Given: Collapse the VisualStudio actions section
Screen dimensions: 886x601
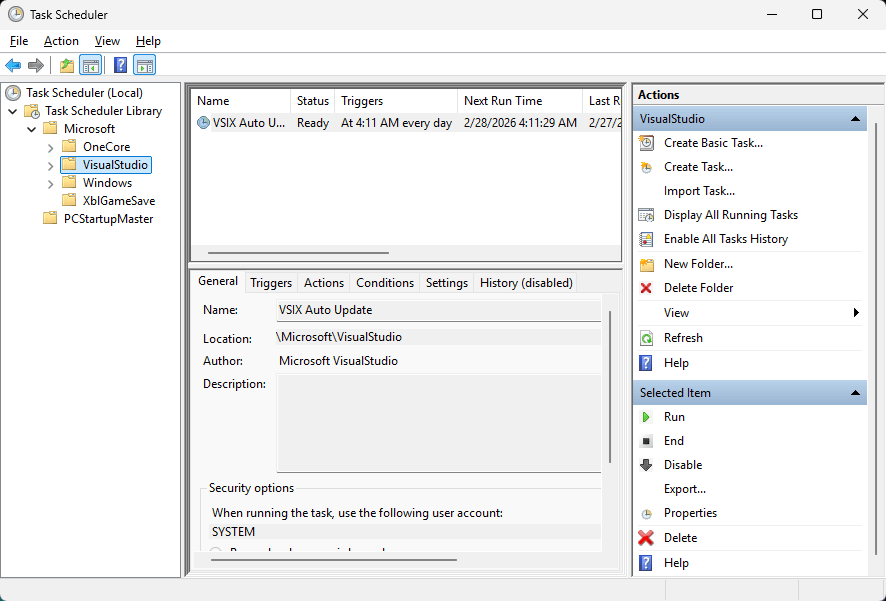Looking at the screenshot, I should click(856, 119).
